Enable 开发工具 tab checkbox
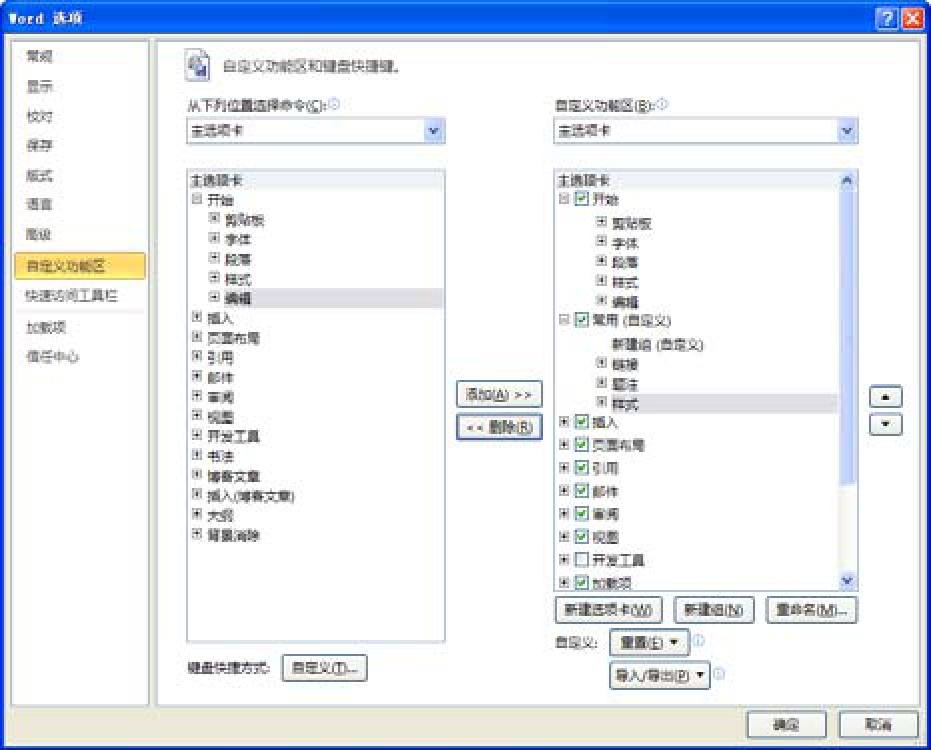Image resolution: width=931 pixels, height=750 pixels. click(581, 559)
